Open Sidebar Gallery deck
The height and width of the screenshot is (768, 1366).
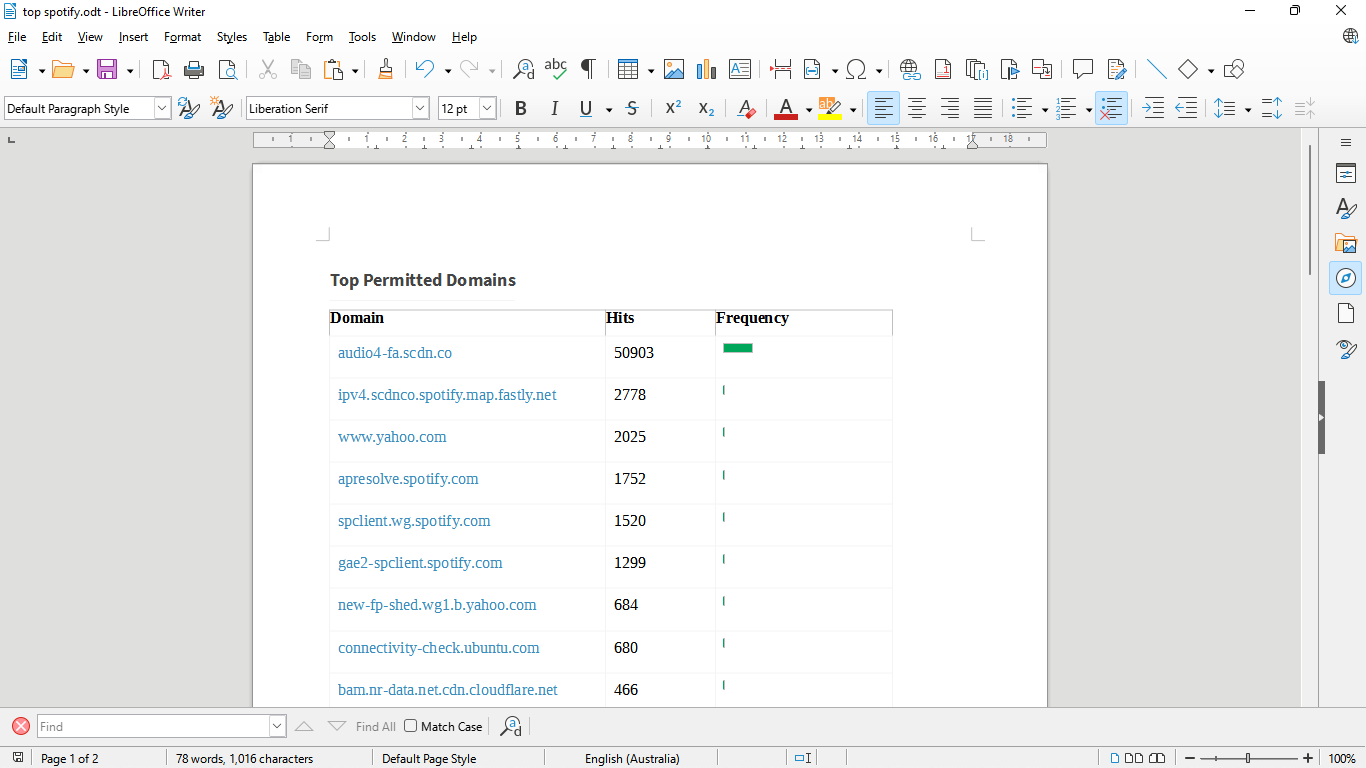(x=1346, y=243)
